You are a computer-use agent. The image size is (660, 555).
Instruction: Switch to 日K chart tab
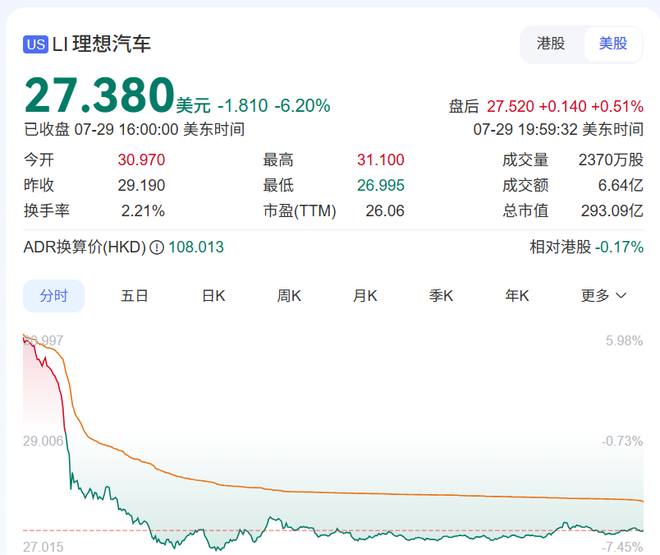coord(213,296)
